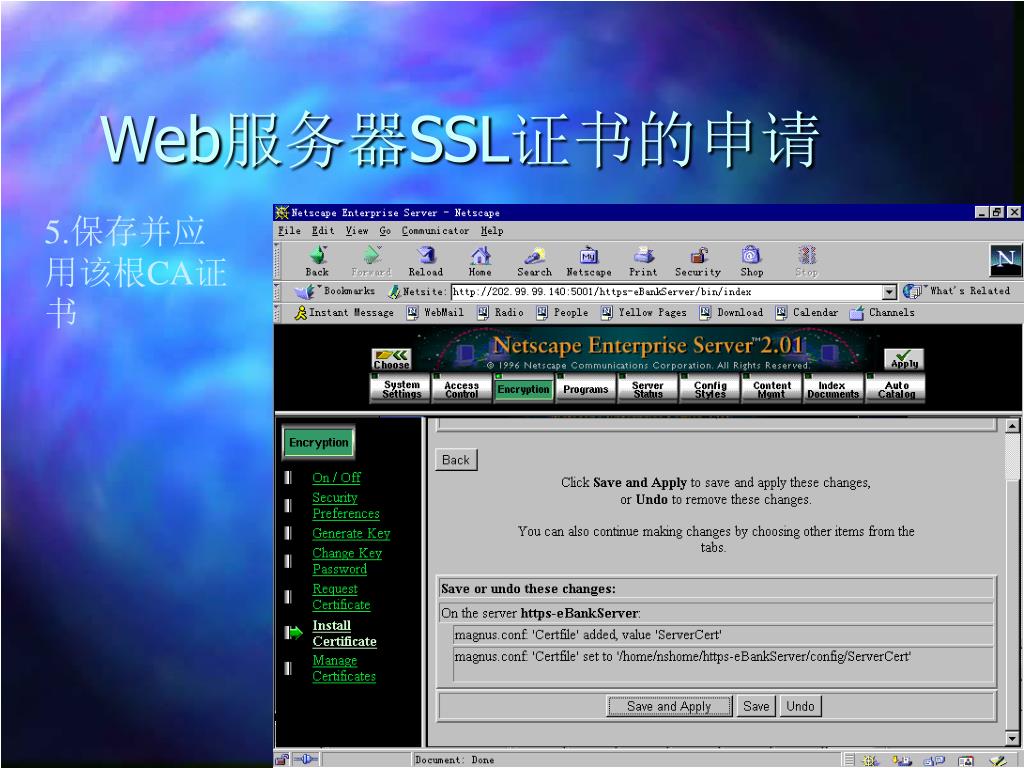
Task: Open the File menu
Action: tap(289, 231)
